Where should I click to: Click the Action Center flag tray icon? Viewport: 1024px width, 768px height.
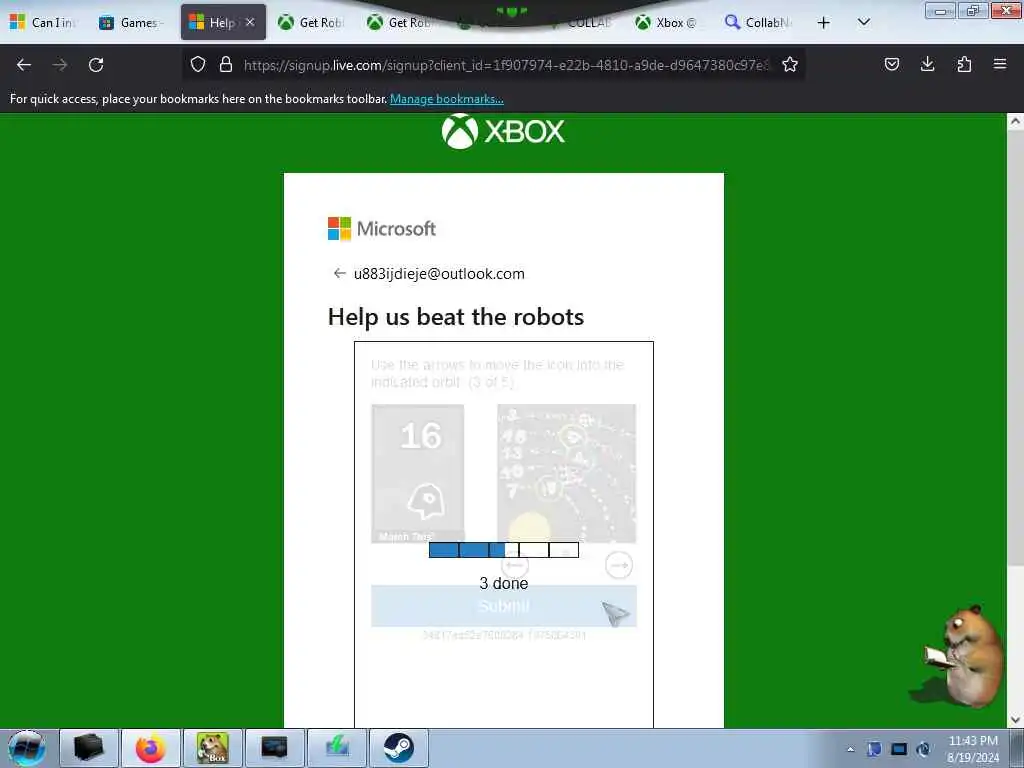click(x=874, y=749)
